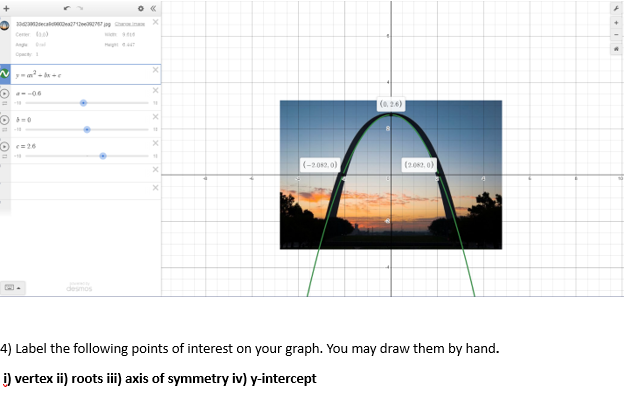Play the animation for slider b
Viewport: 634px width, 400px height.
pos(5,120)
